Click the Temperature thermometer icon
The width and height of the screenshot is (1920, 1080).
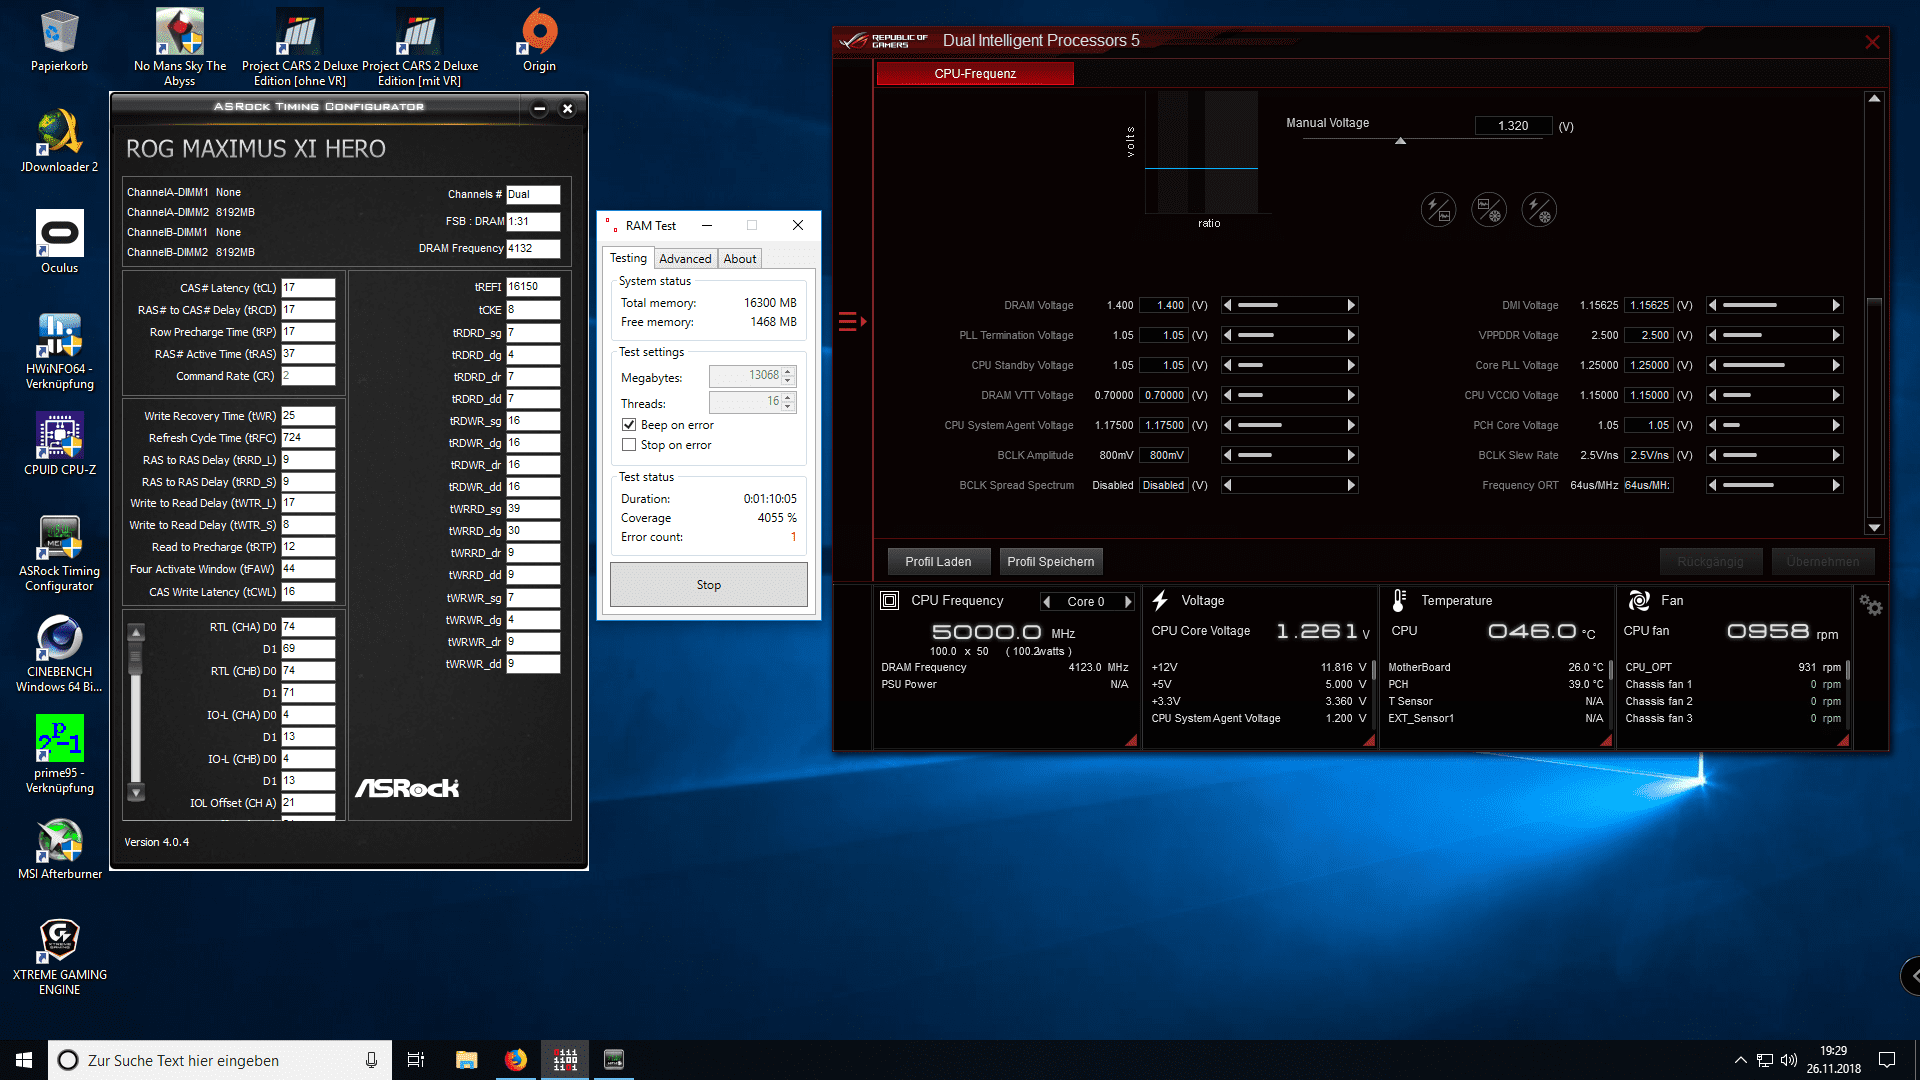(1399, 600)
